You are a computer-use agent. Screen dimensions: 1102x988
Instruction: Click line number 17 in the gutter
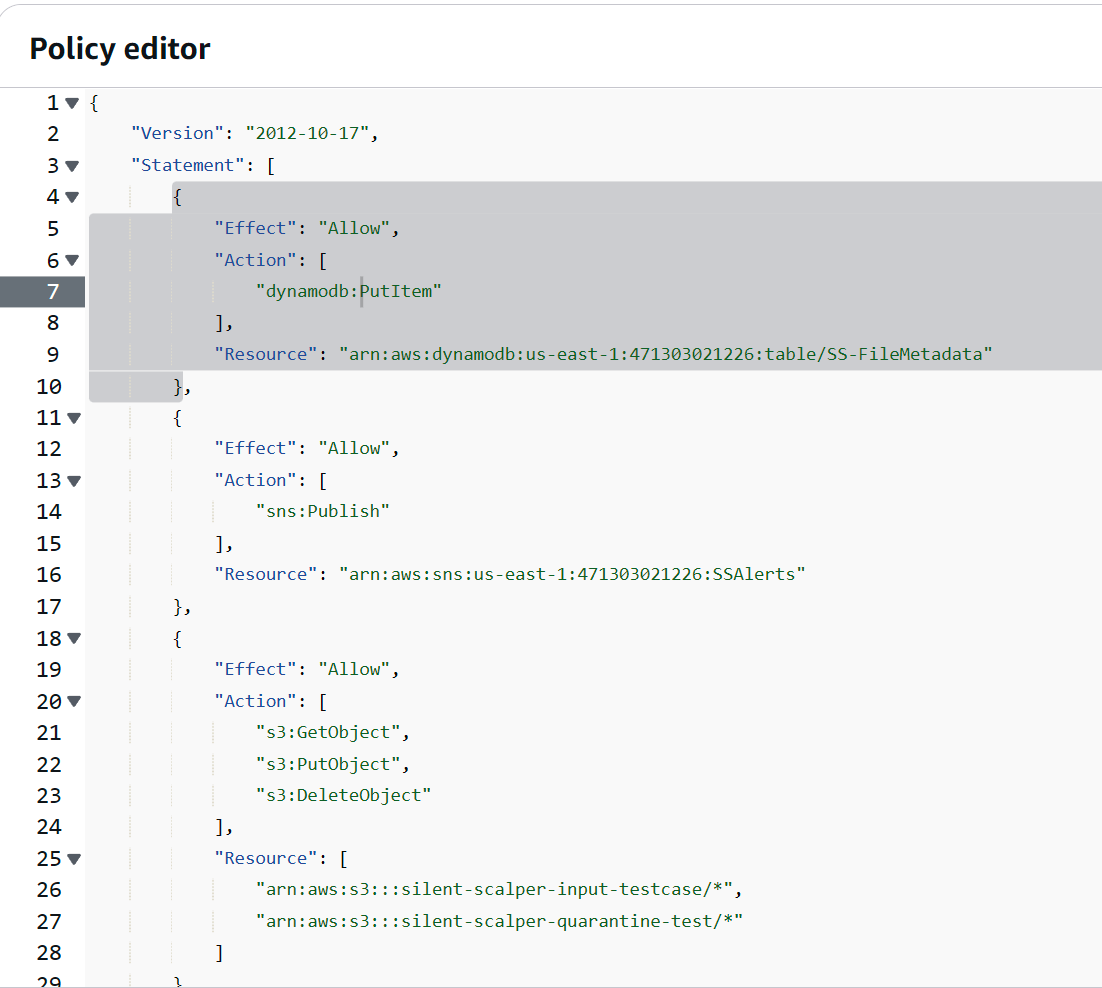49,606
